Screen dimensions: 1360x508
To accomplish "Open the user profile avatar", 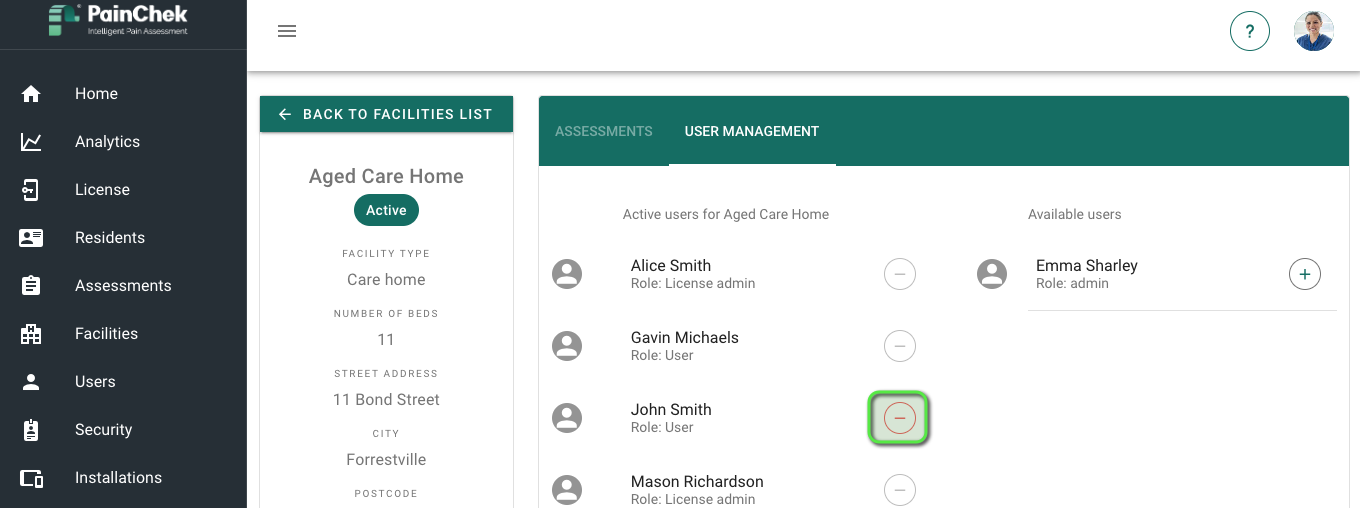I will point(1314,31).
